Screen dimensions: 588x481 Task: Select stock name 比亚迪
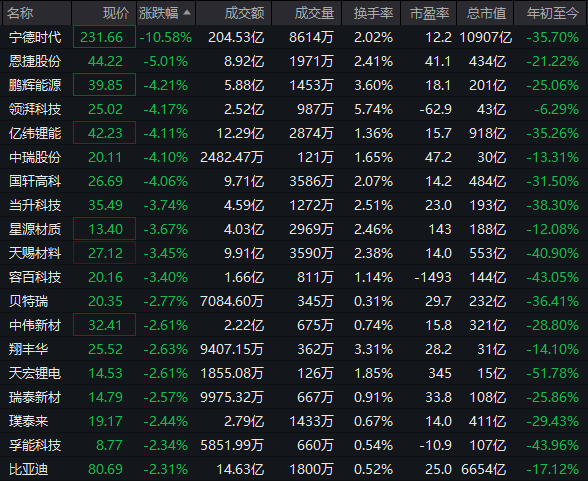pos(28,469)
